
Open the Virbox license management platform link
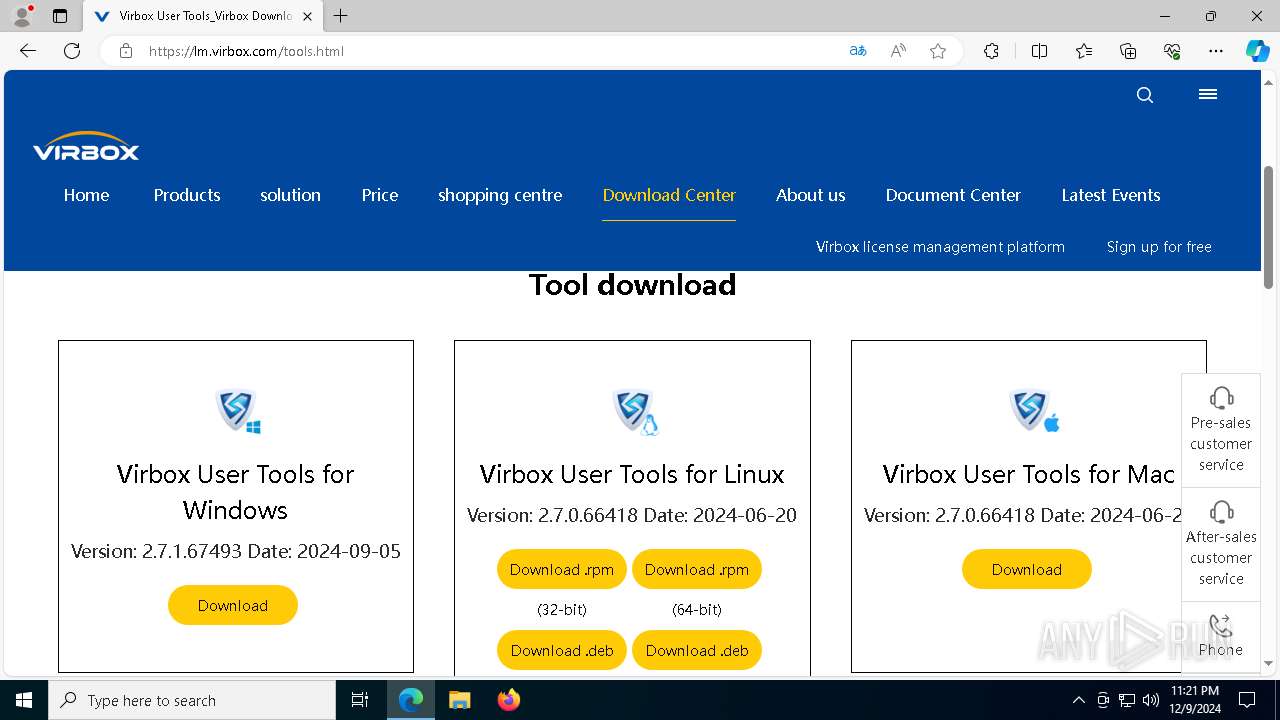940,247
